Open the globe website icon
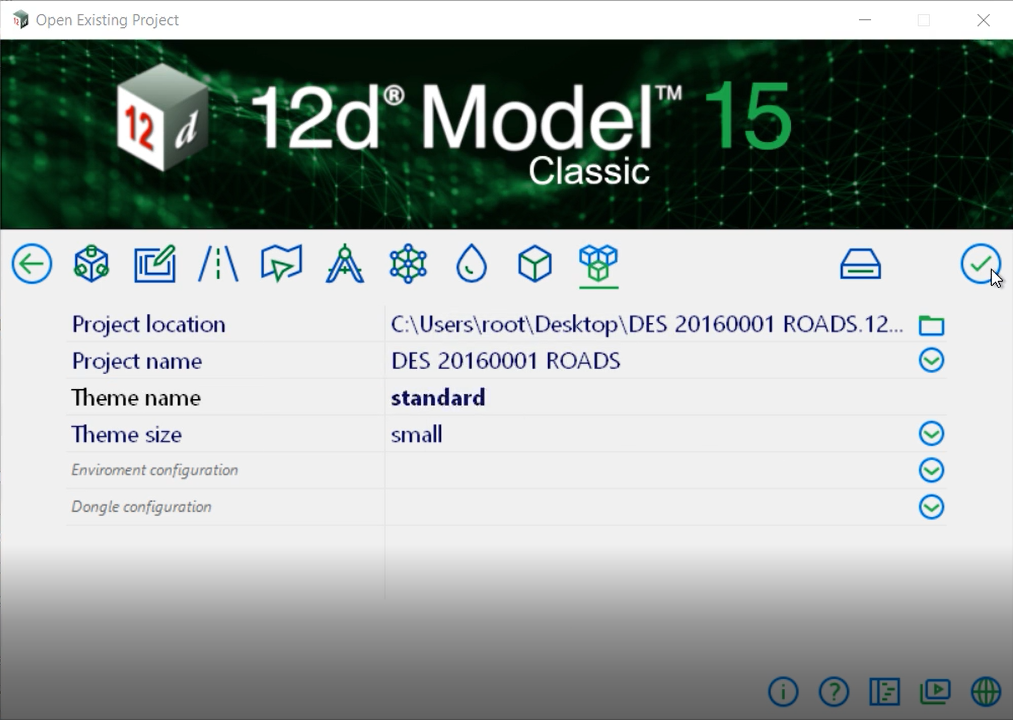This screenshot has height=720, width=1013. click(x=986, y=692)
